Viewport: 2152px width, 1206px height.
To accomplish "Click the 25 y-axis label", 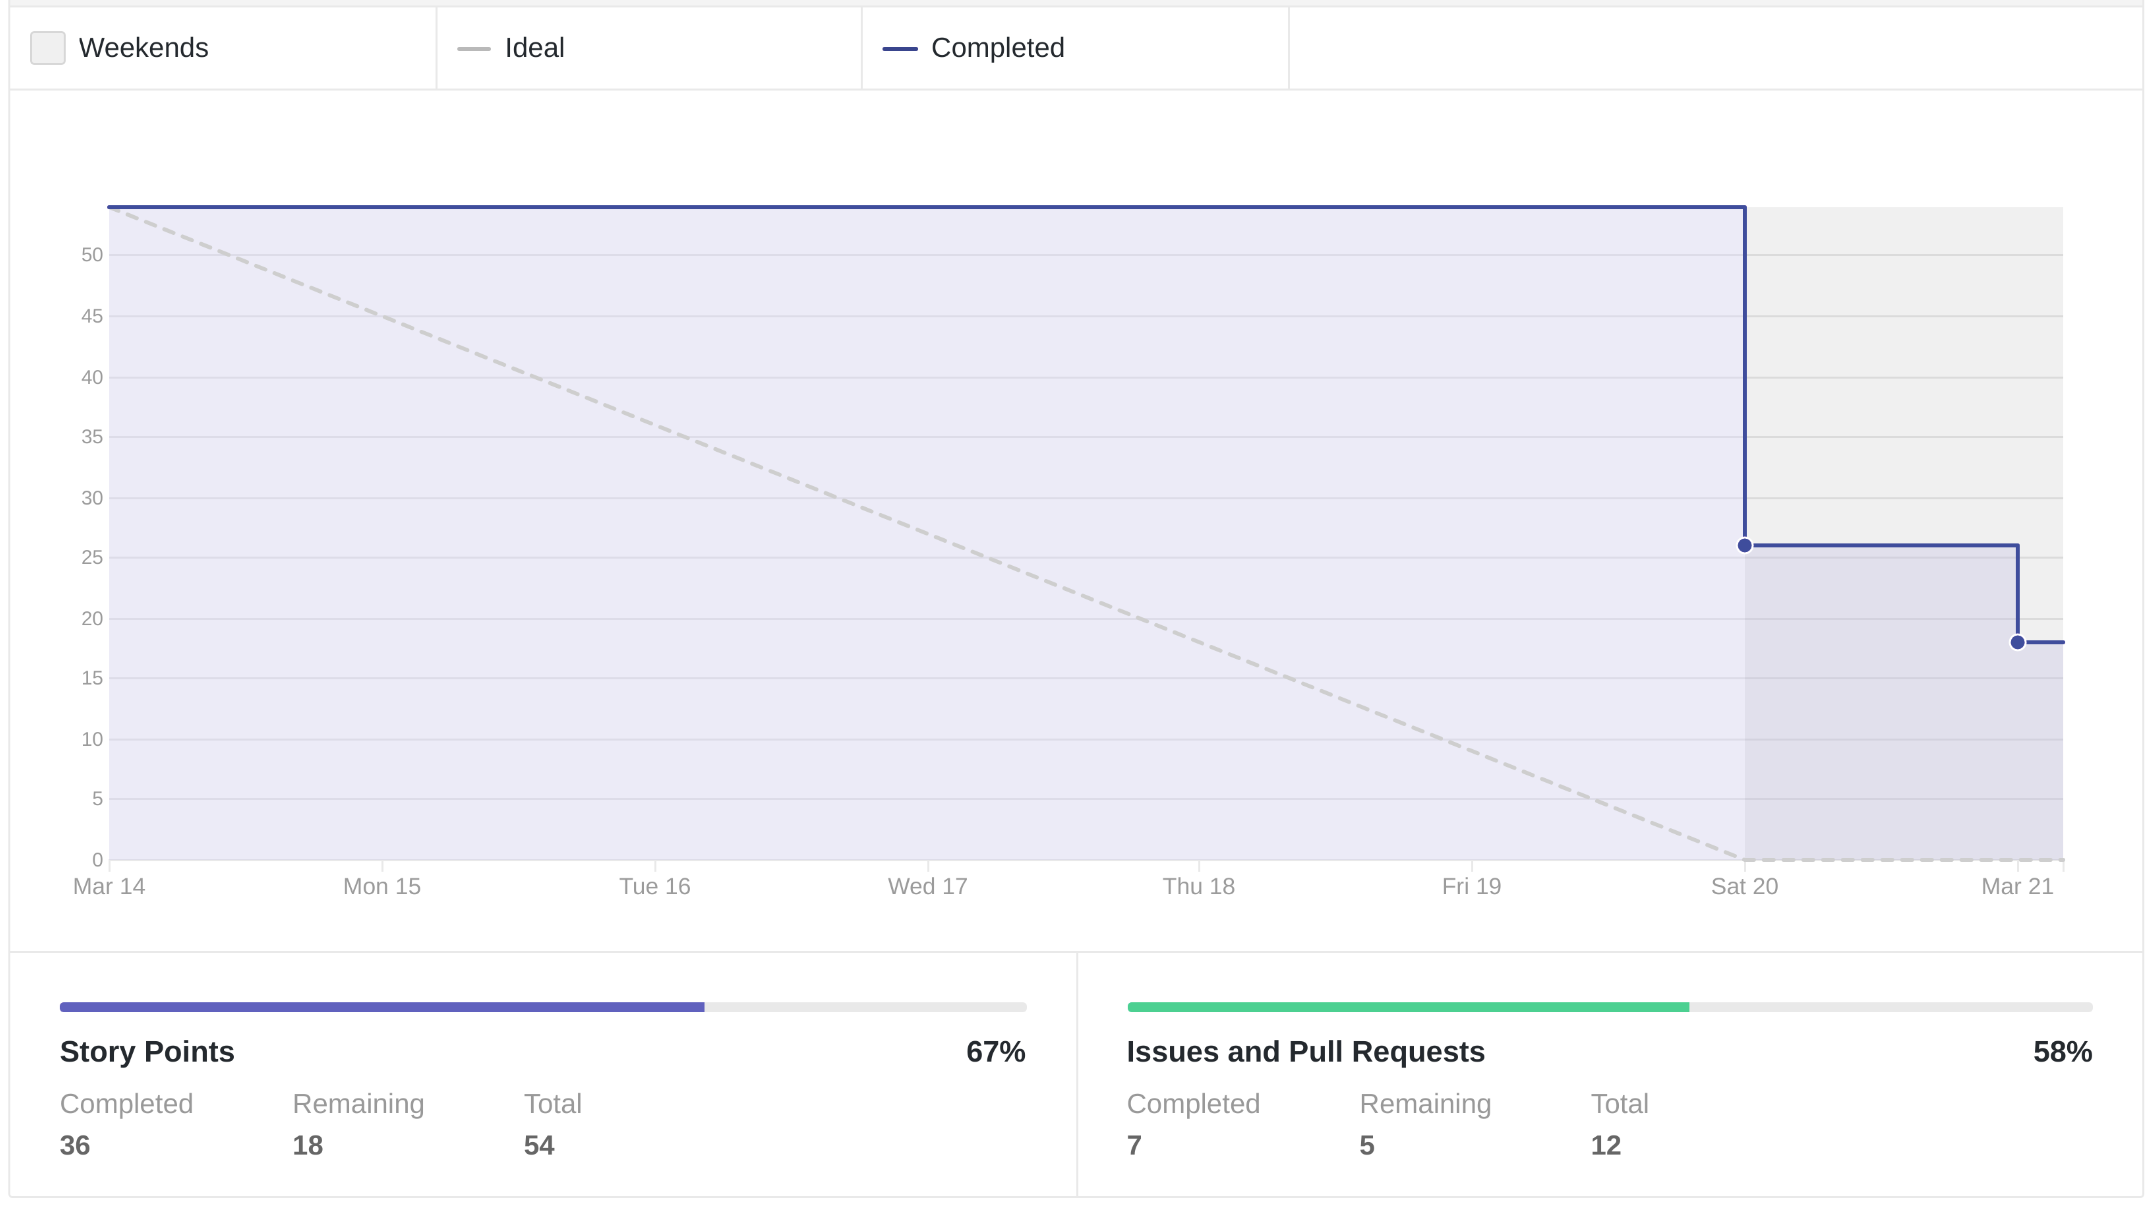I will (x=92, y=557).
